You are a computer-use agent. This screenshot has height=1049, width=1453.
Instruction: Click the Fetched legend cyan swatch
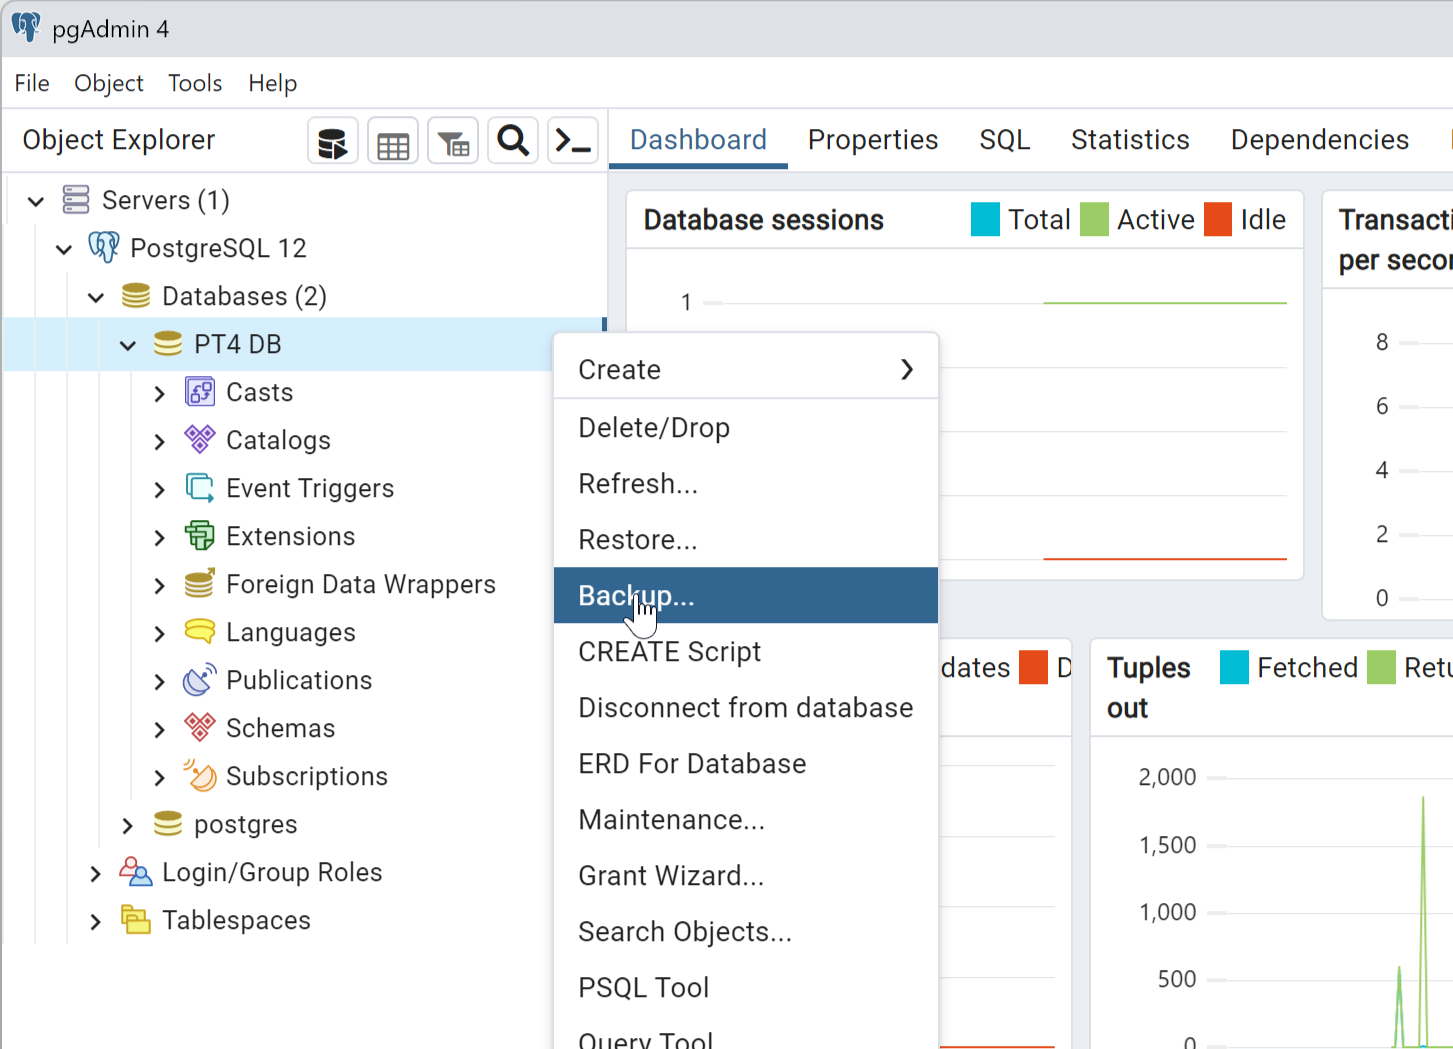[1234, 667]
